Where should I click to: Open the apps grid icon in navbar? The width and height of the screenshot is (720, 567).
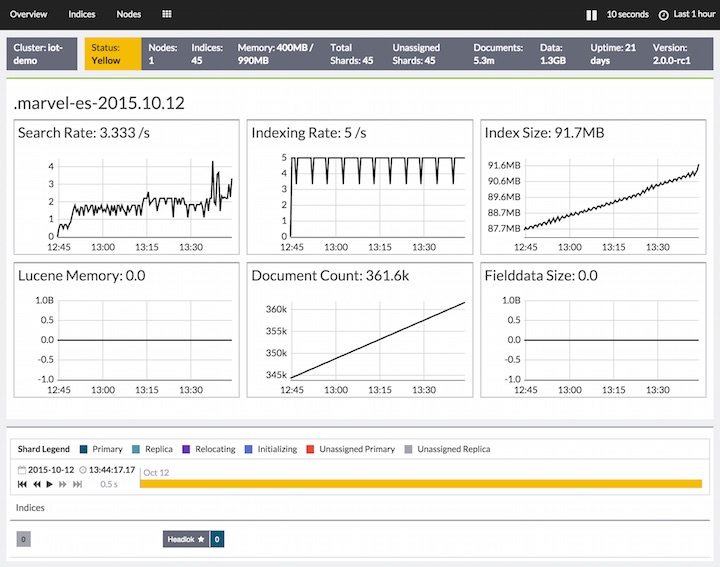(x=167, y=15)
